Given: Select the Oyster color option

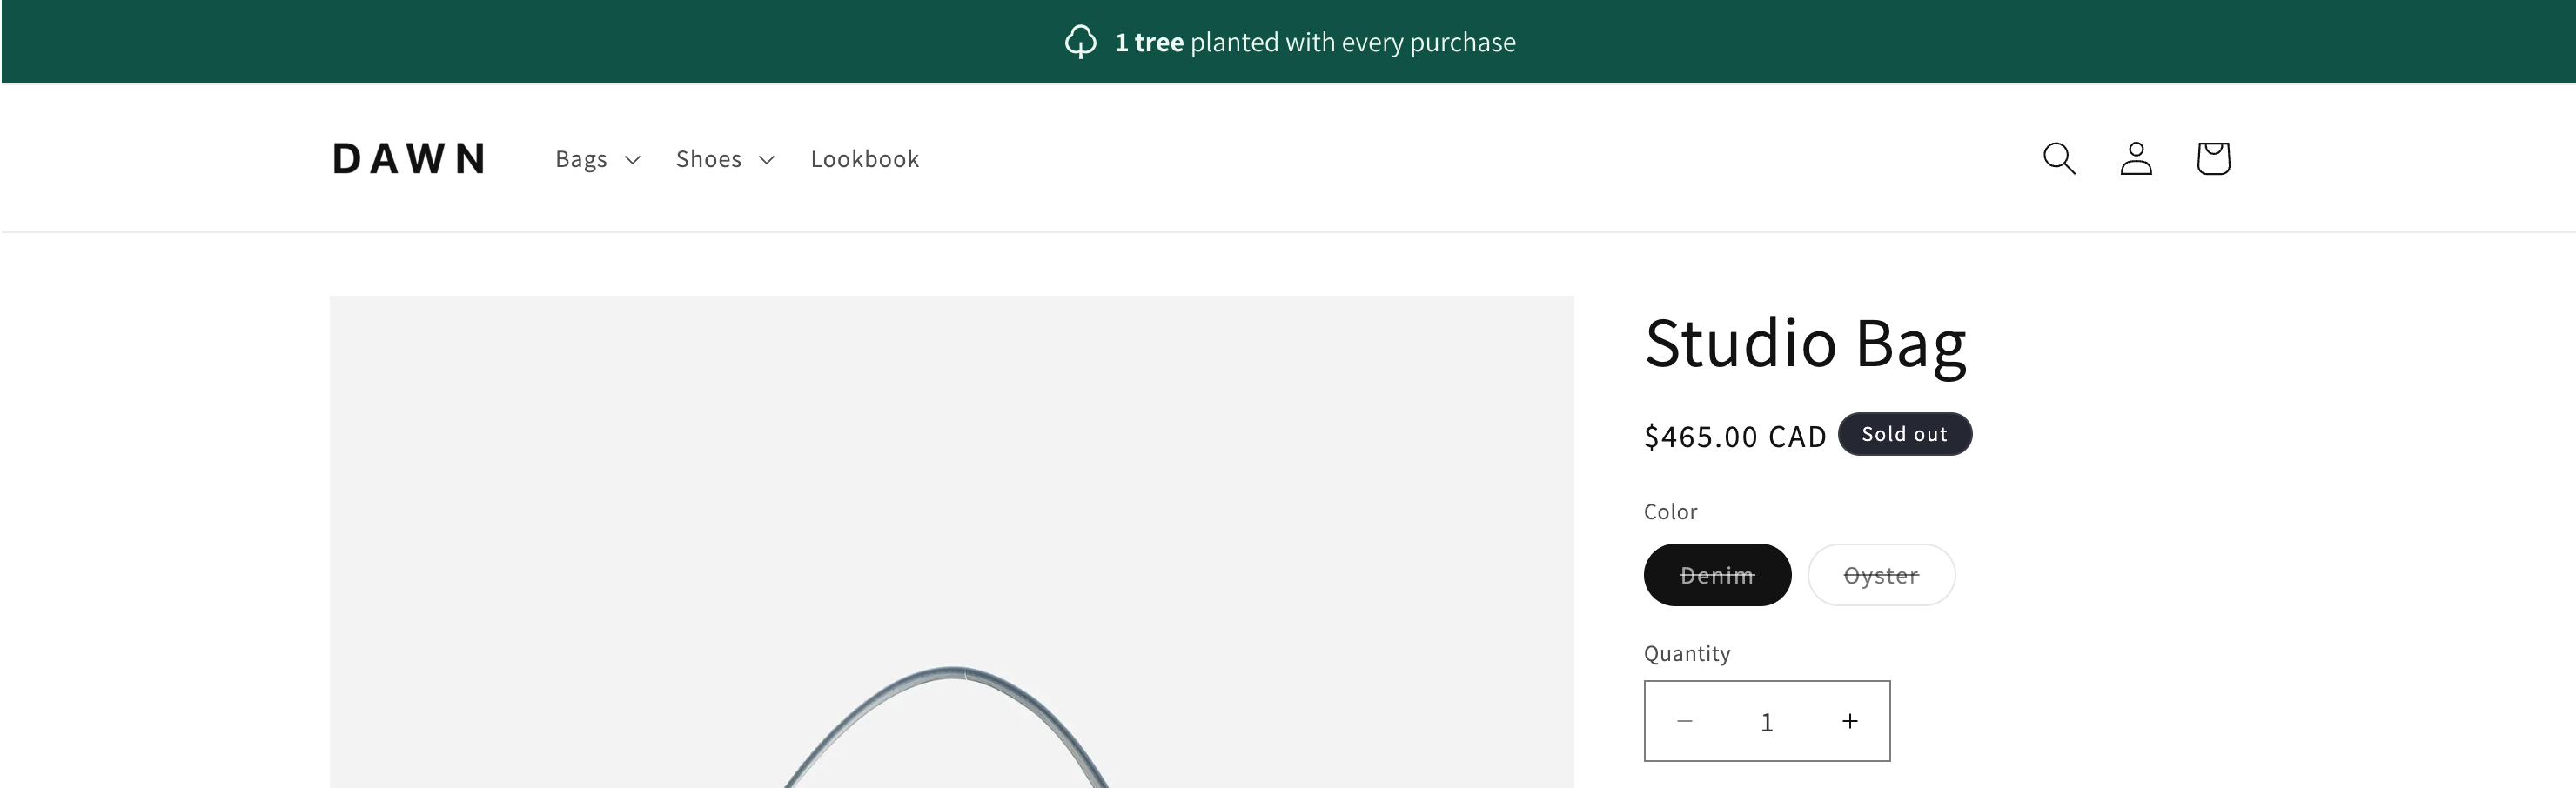Looking at the screenshot, I should point(1881,575).
